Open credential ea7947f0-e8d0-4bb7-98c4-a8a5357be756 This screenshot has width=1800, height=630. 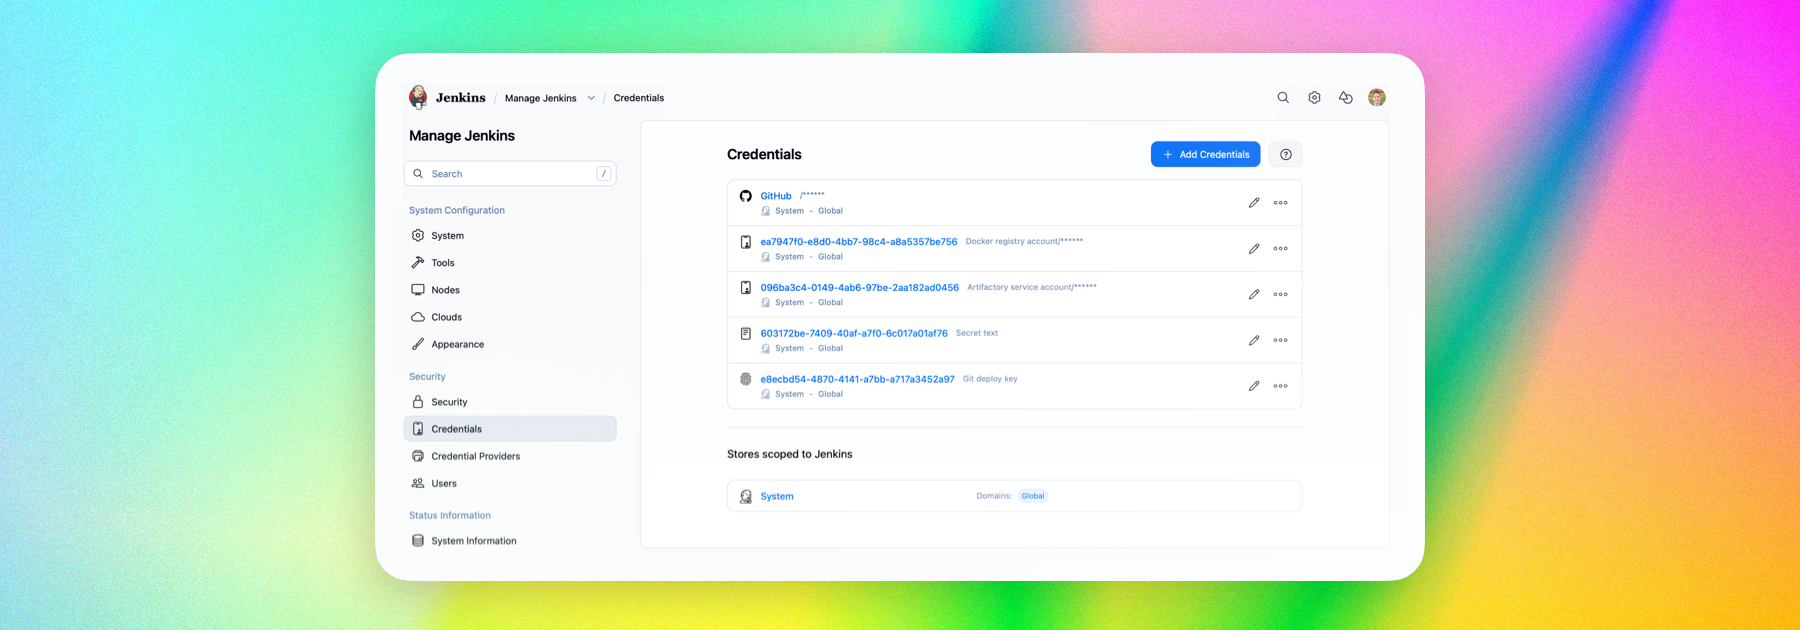pyautogui.click(x=859, y=242)
